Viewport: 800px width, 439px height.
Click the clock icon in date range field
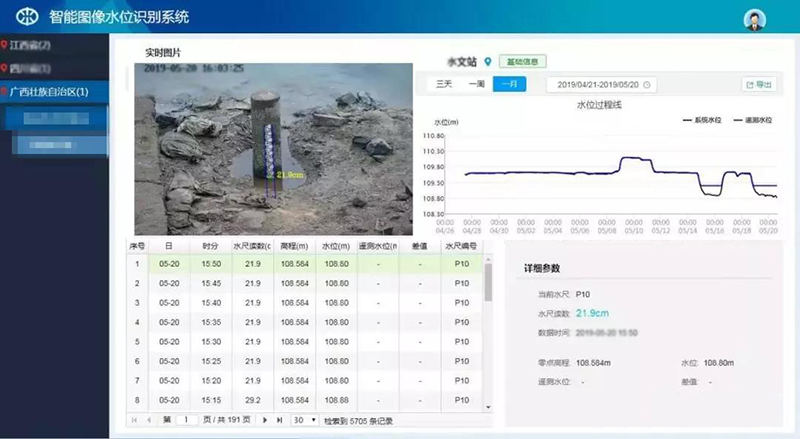click(x=553, y=85)
